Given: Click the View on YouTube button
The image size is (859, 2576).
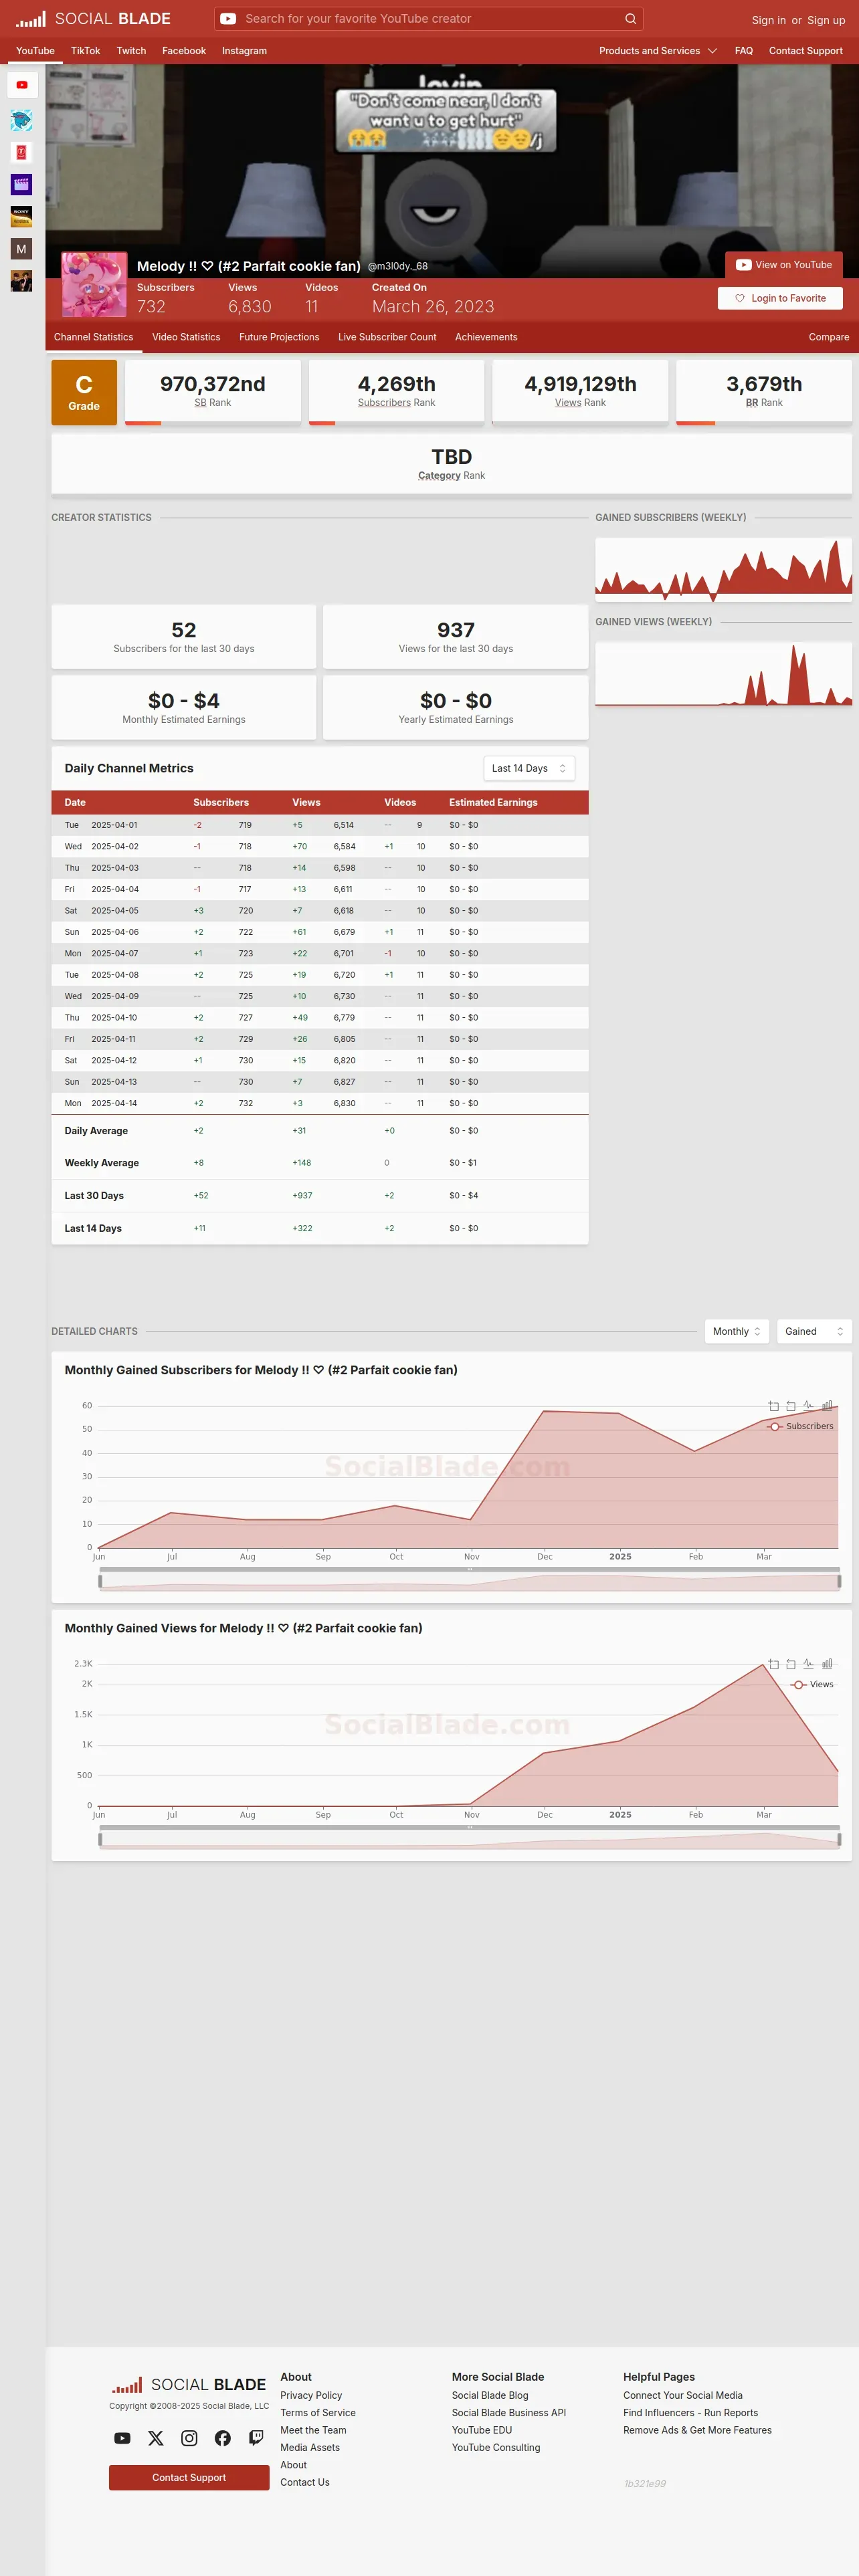Looking at the screenshot, I should click(x=784, y=265).
